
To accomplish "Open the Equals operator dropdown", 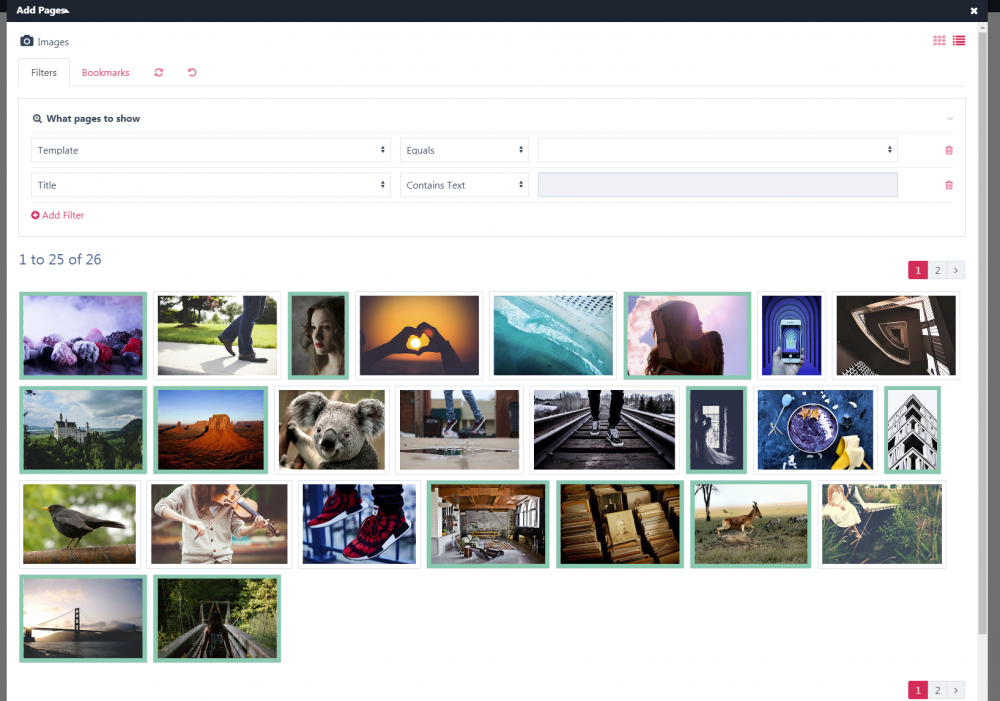I will (x=464, y=150).
